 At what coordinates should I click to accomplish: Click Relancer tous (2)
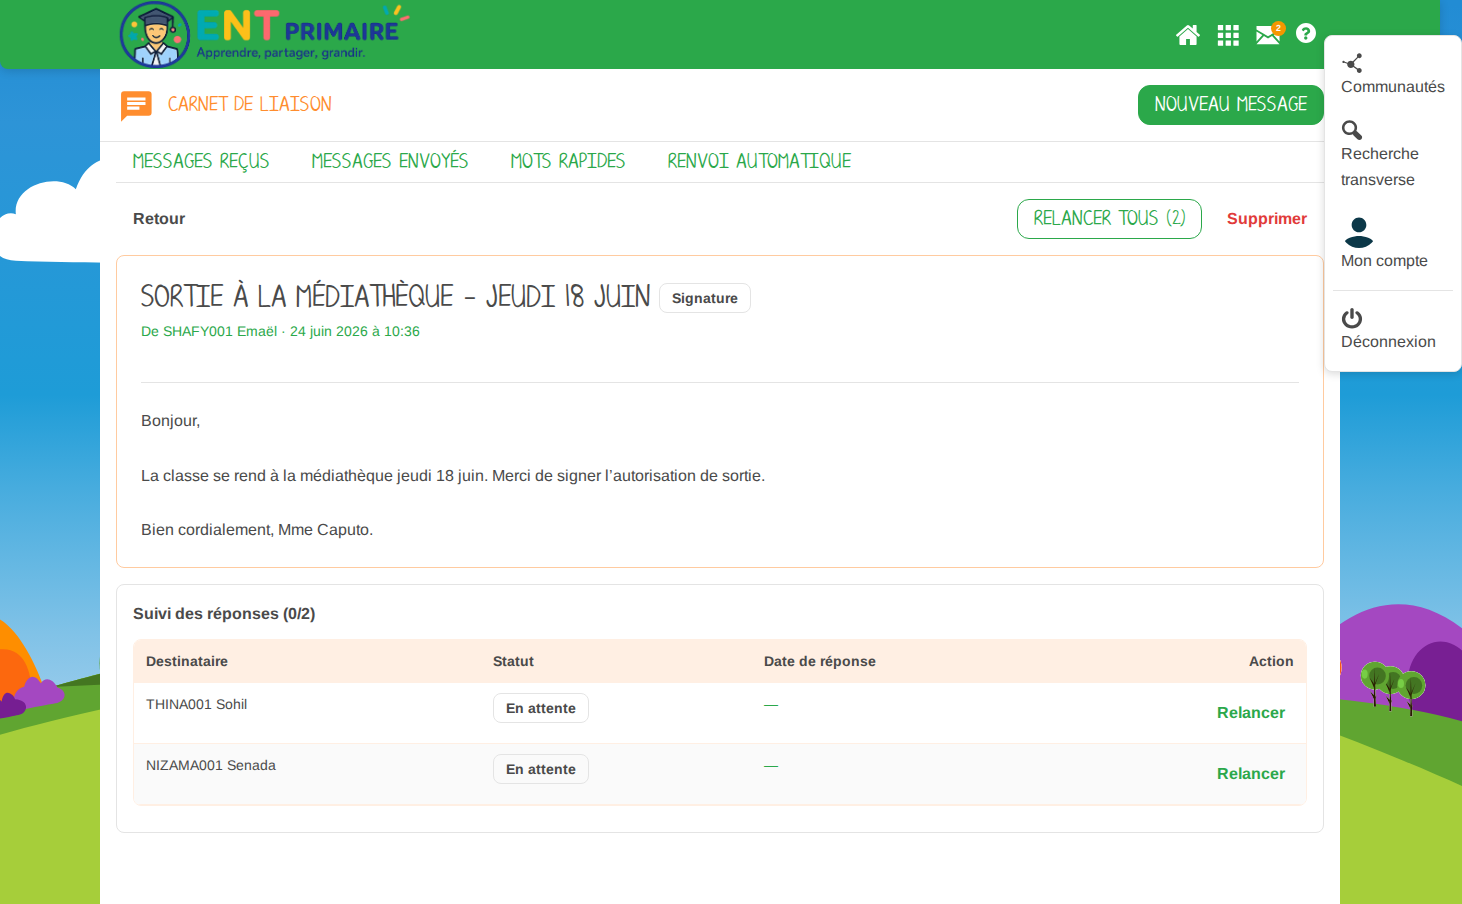point(1109,219)
